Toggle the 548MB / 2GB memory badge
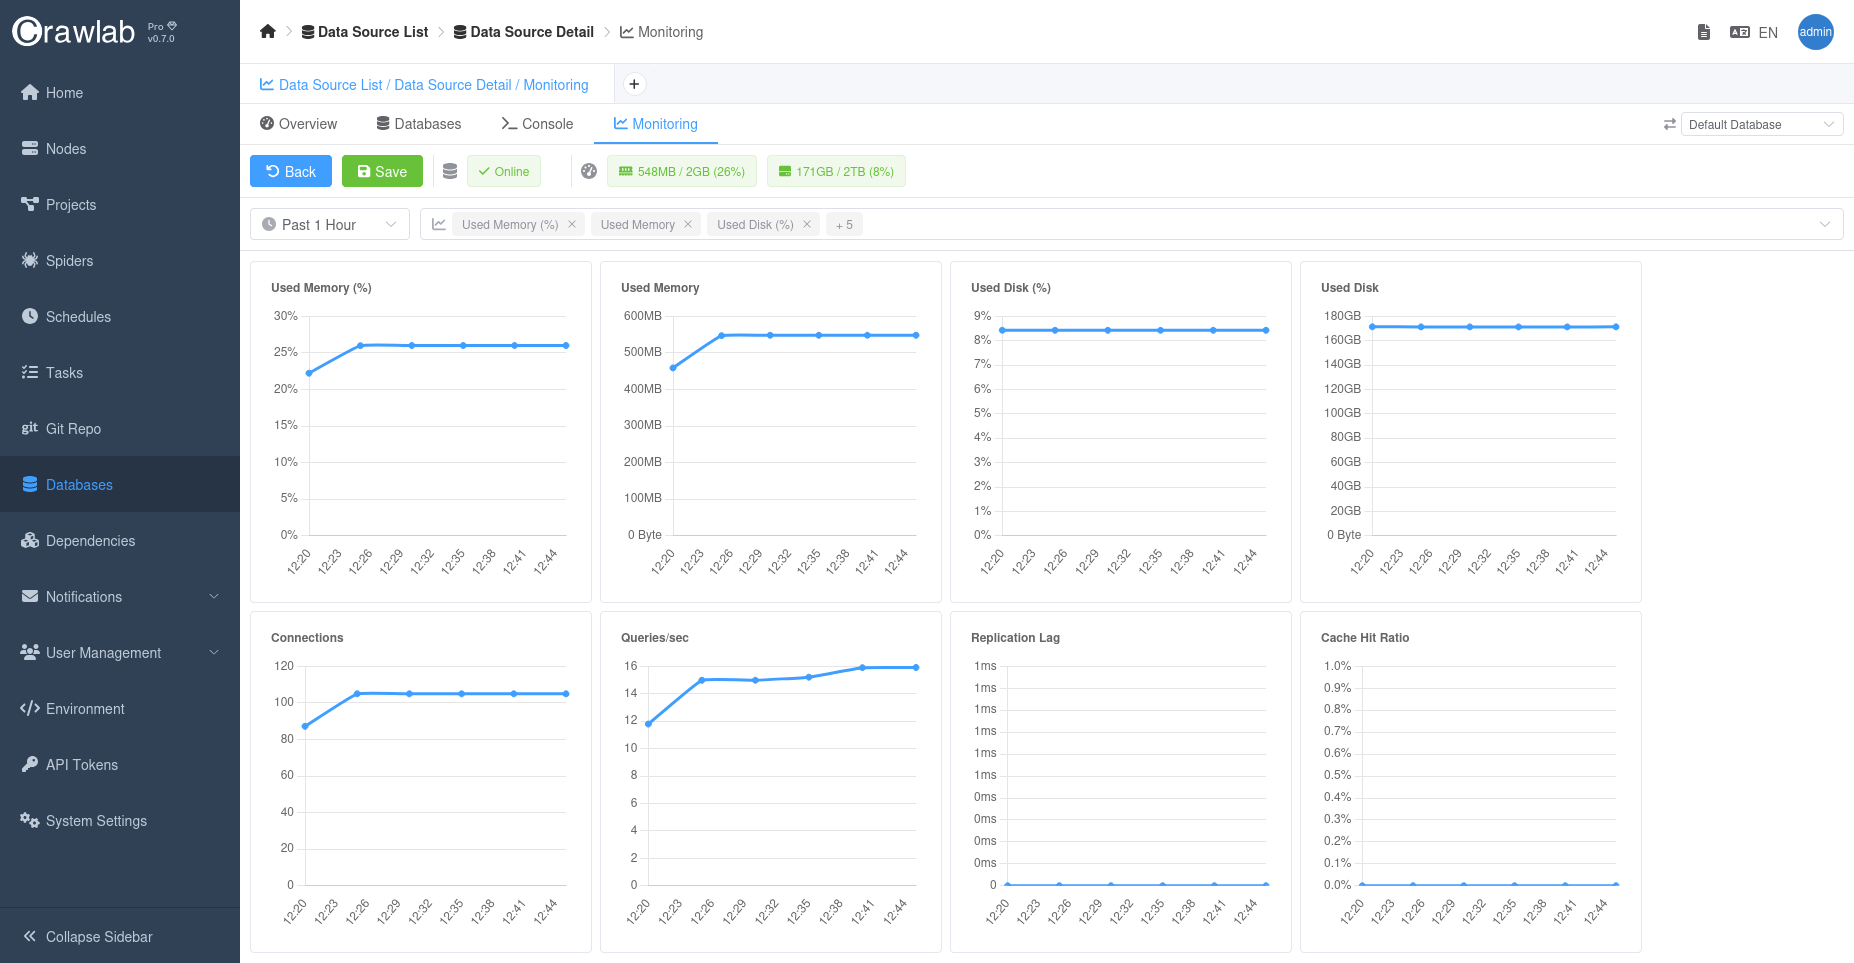The image size is (1854, 963). (682, 171)
